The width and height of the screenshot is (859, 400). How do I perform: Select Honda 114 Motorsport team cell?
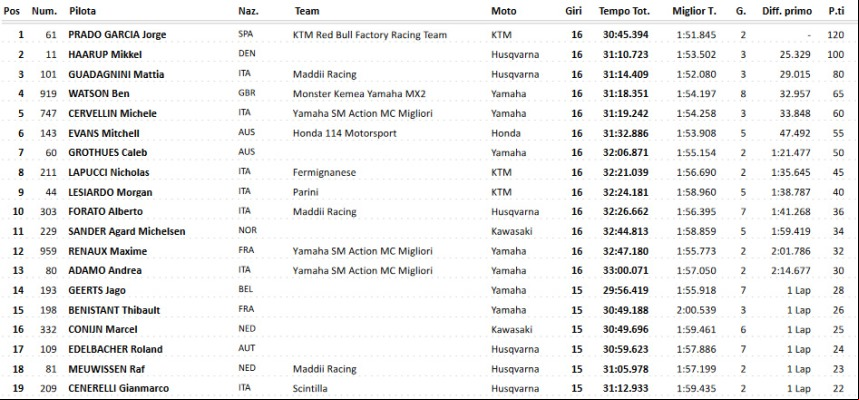click(345, 133)
